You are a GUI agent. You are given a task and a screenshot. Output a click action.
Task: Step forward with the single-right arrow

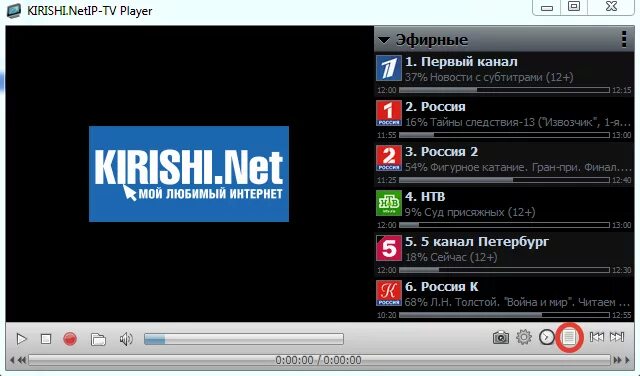click(x=628, y=360)
